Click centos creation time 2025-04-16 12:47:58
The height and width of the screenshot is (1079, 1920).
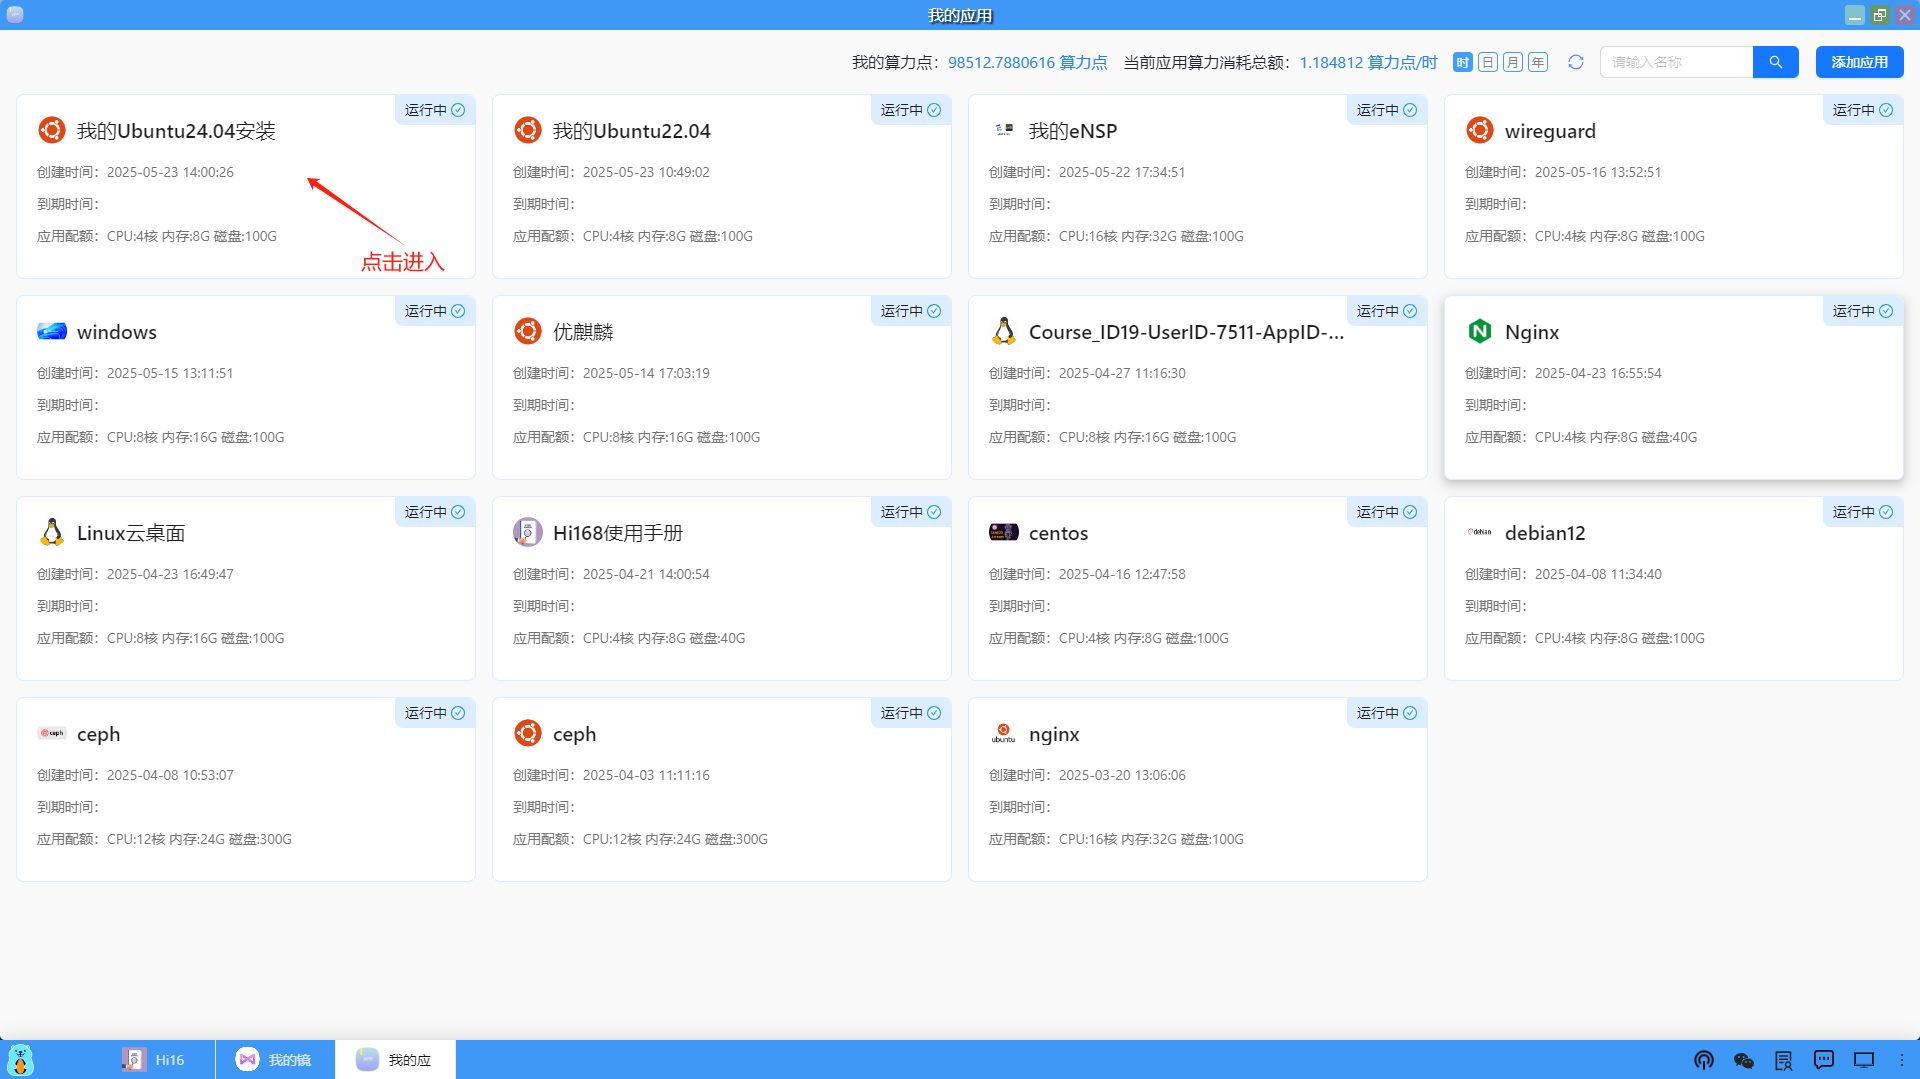pos(1122,574)
